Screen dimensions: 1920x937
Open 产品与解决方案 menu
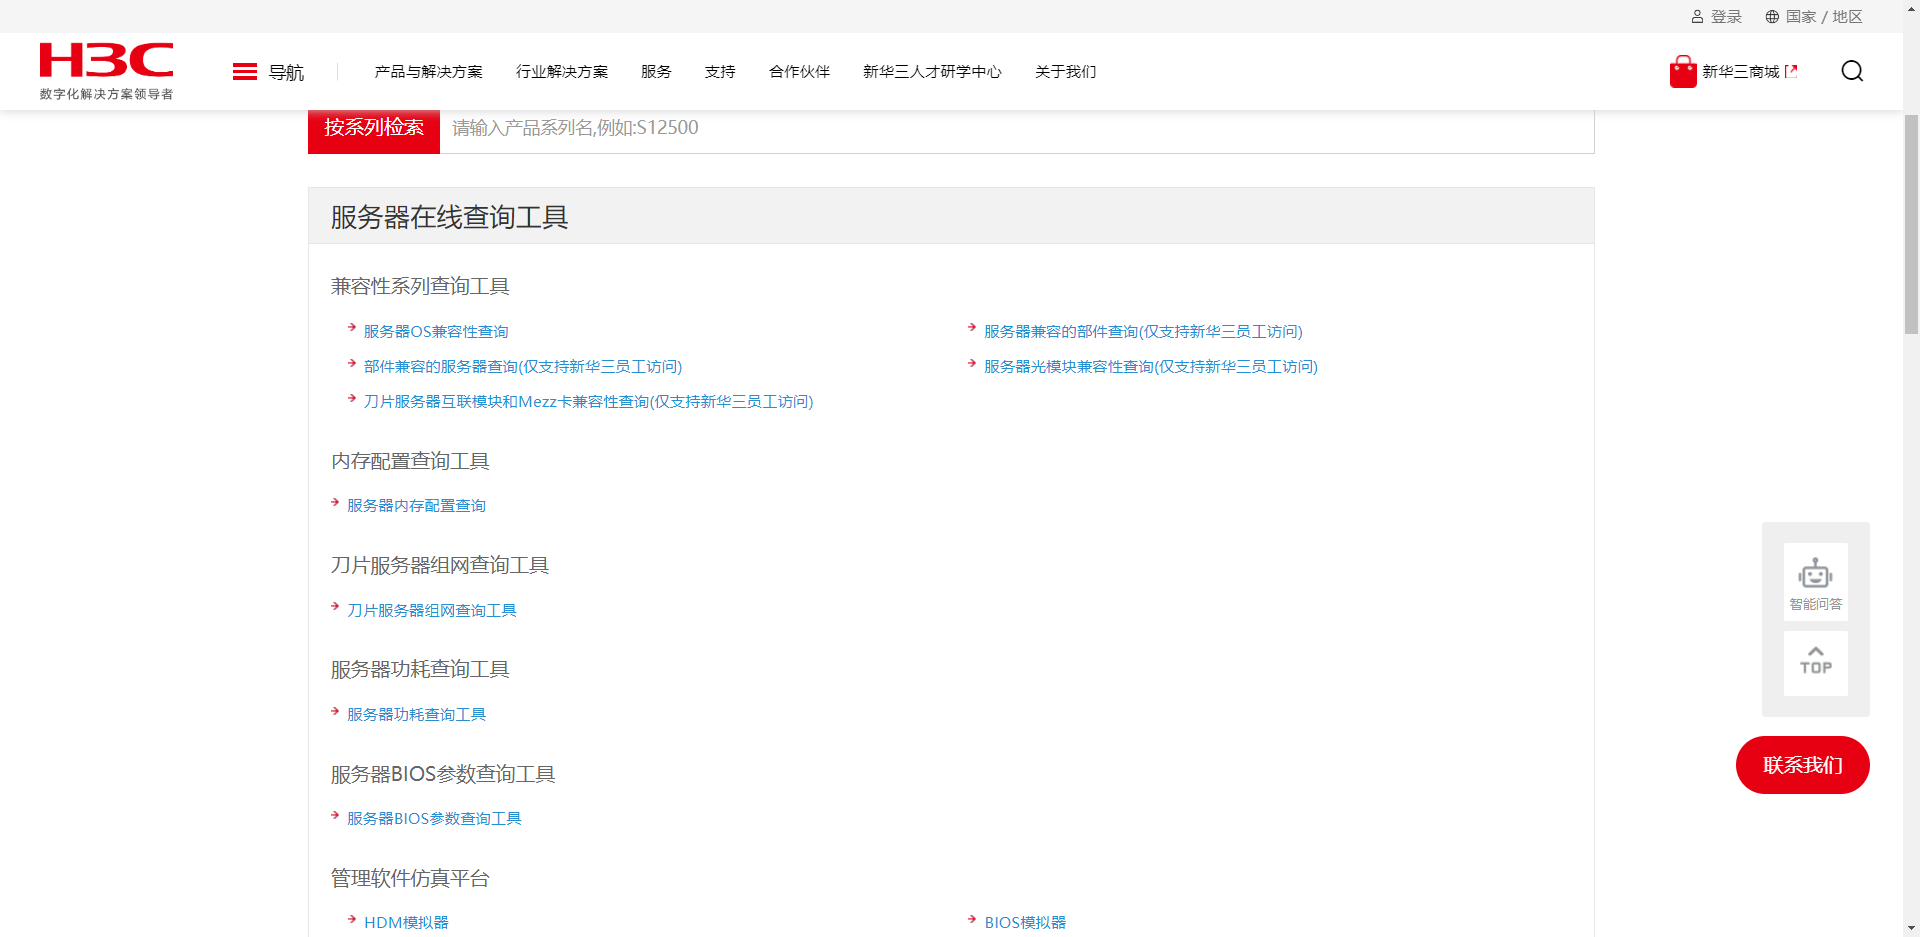(429, 72)
